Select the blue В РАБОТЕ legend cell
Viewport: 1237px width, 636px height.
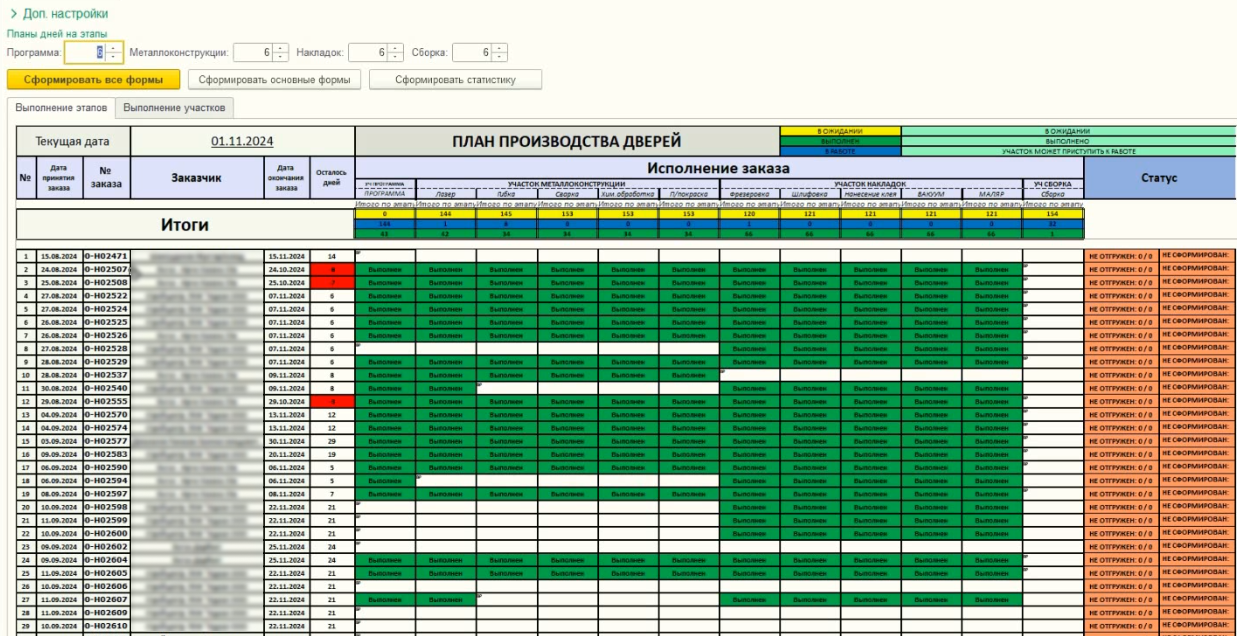(839, 151)
